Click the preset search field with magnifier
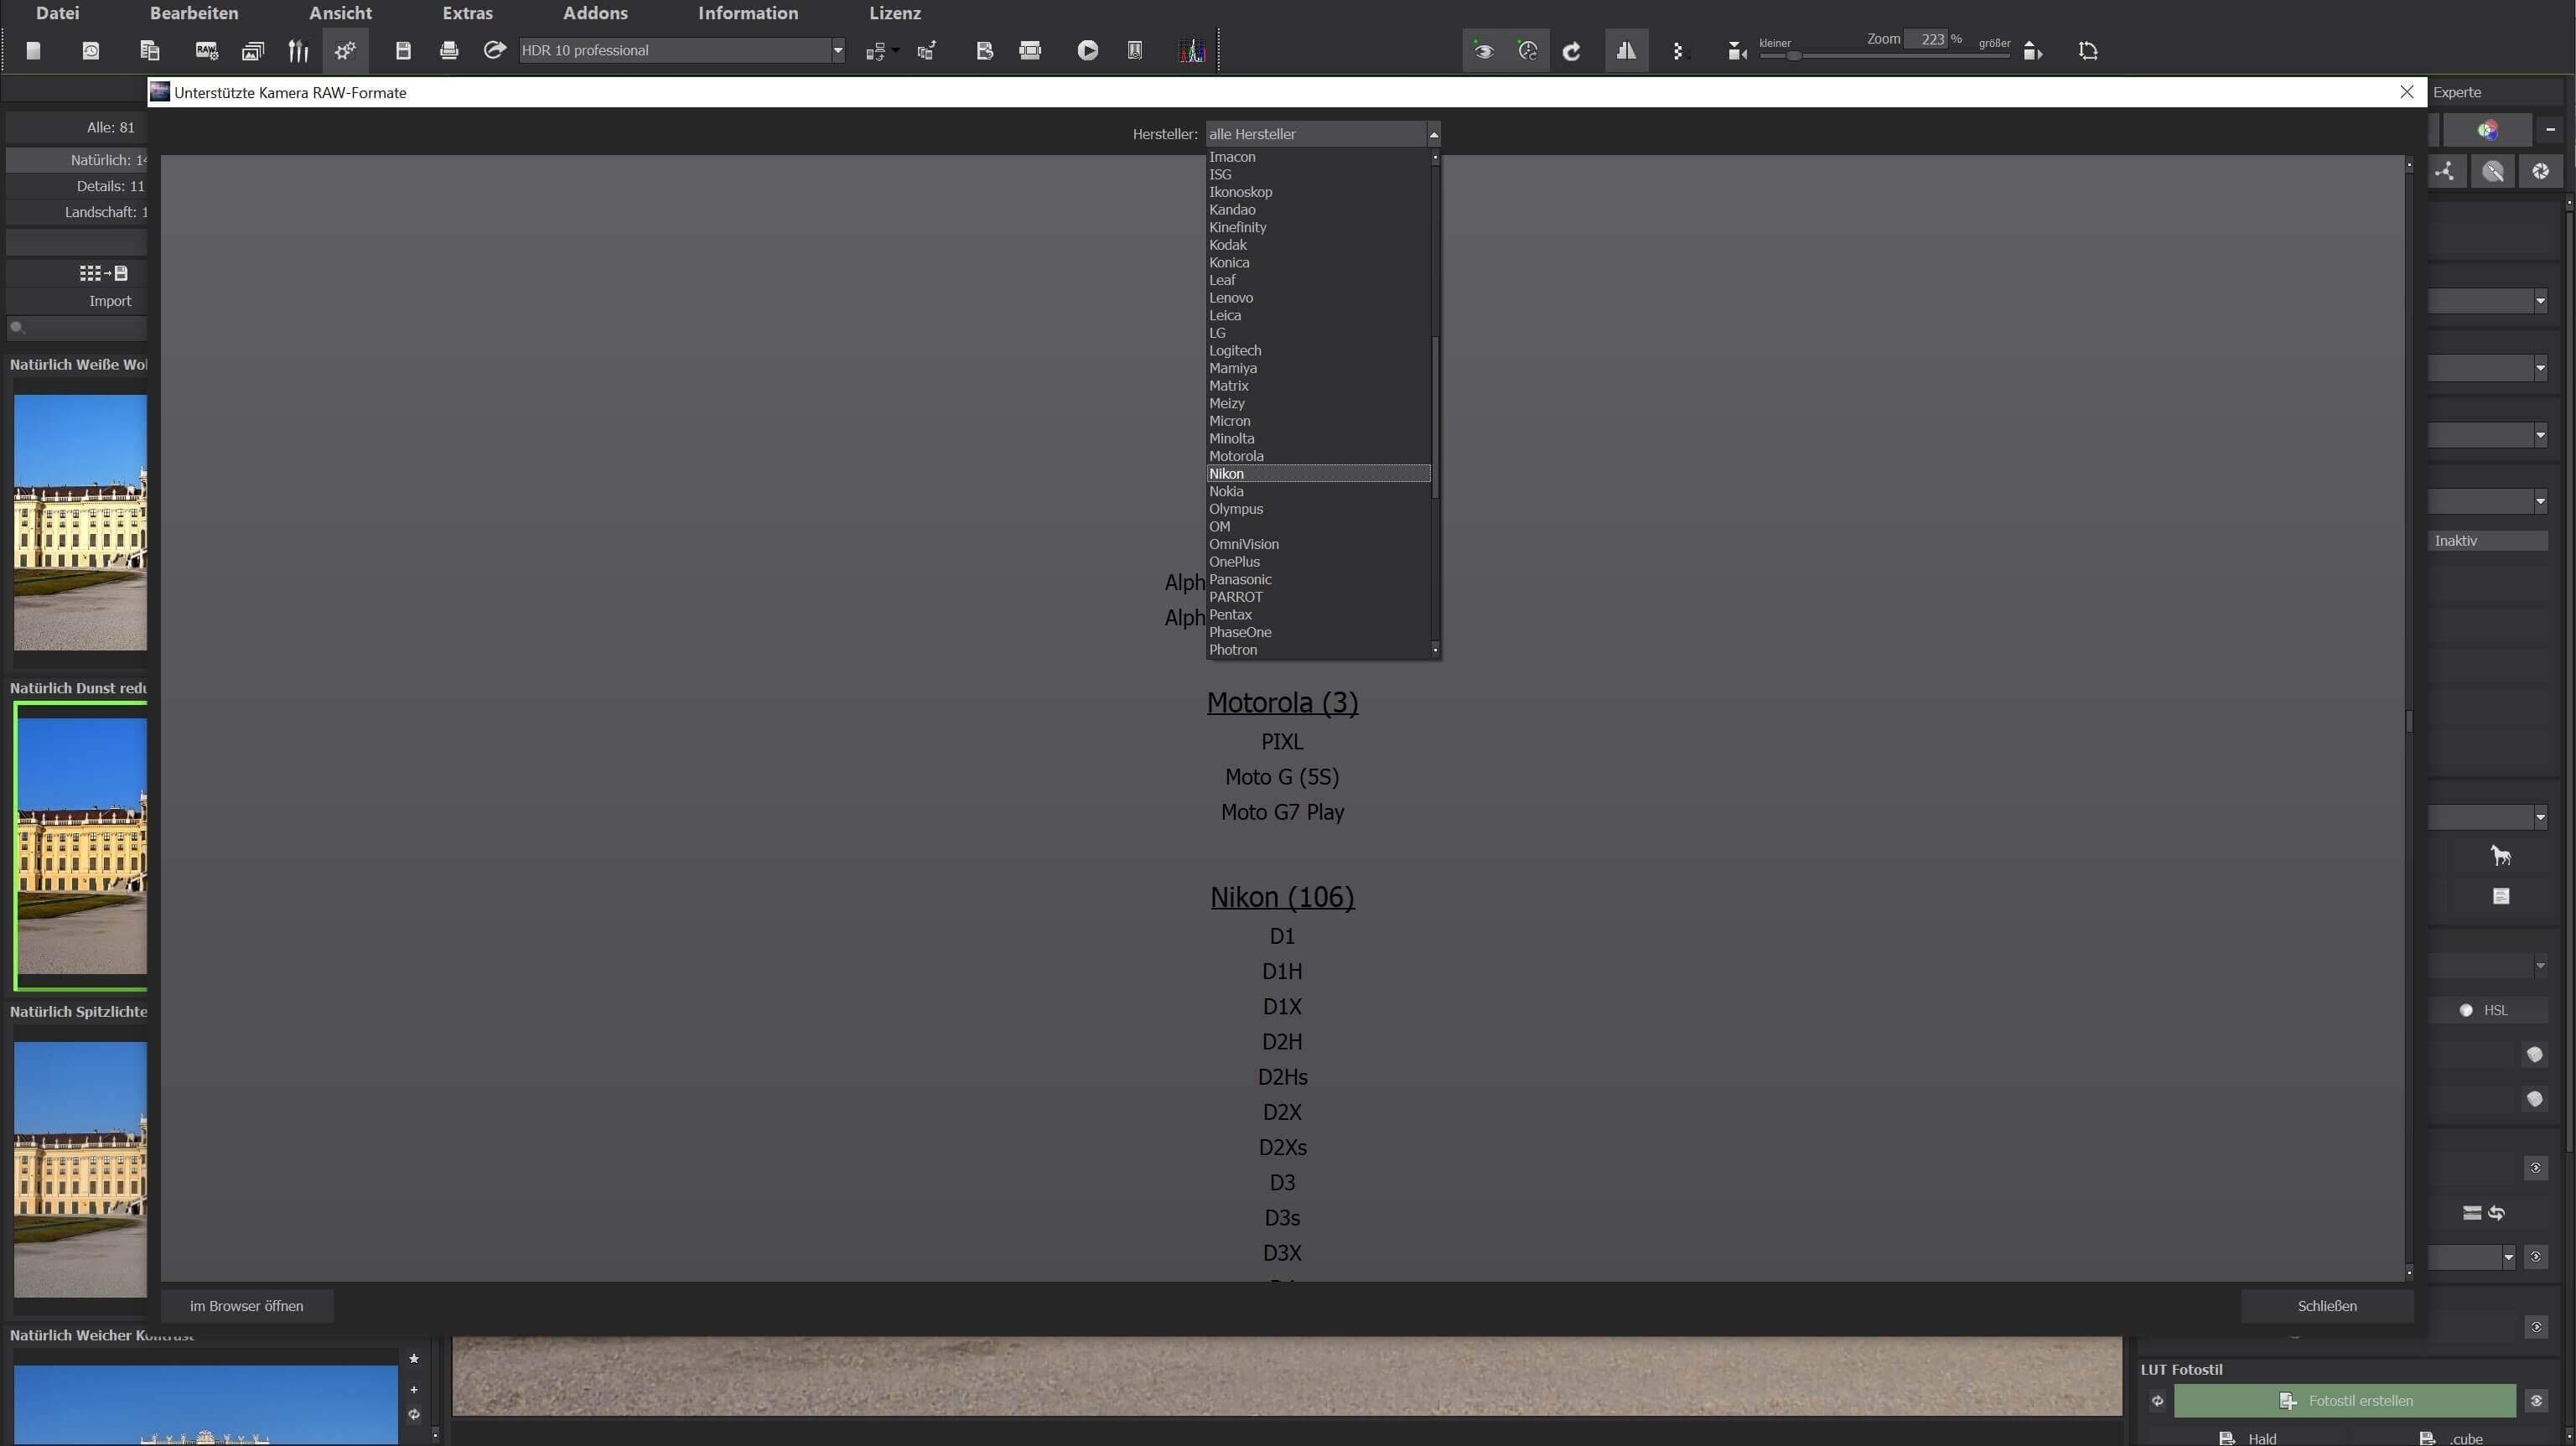The image size is (2576, 1446). click(77, 327)
